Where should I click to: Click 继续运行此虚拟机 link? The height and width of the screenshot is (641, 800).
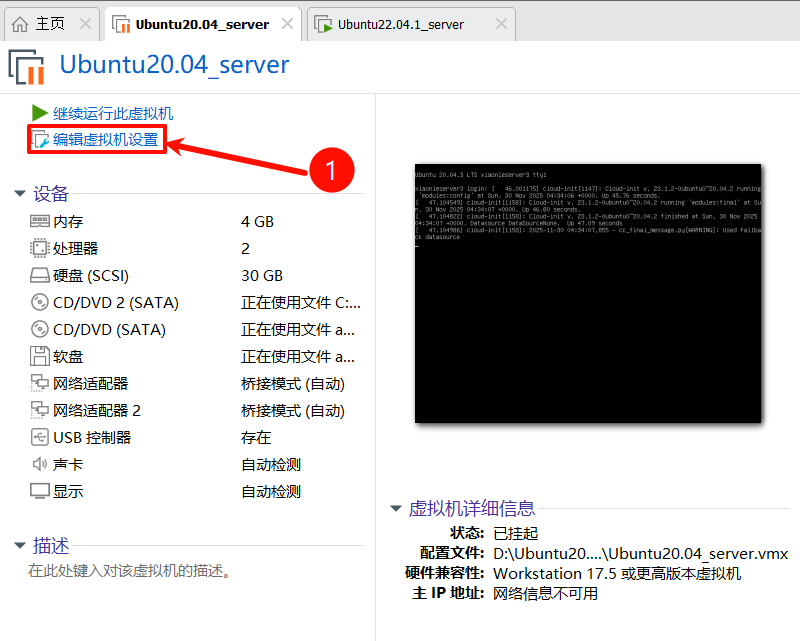[x=113, y=113]
